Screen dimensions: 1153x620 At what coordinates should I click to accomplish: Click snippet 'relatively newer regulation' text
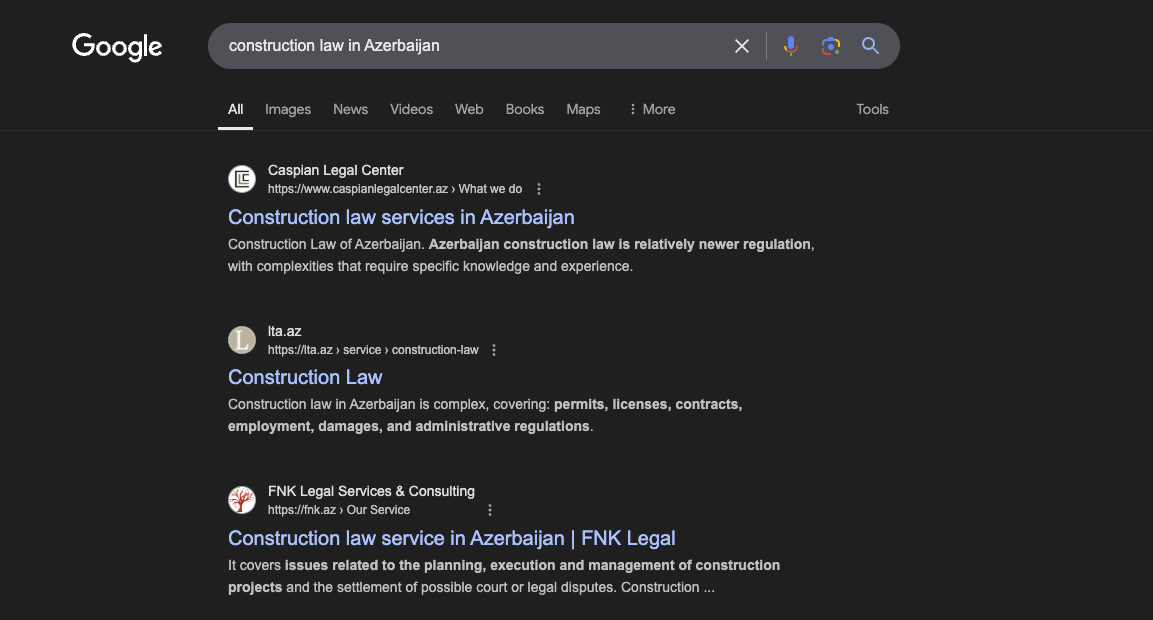722,244
